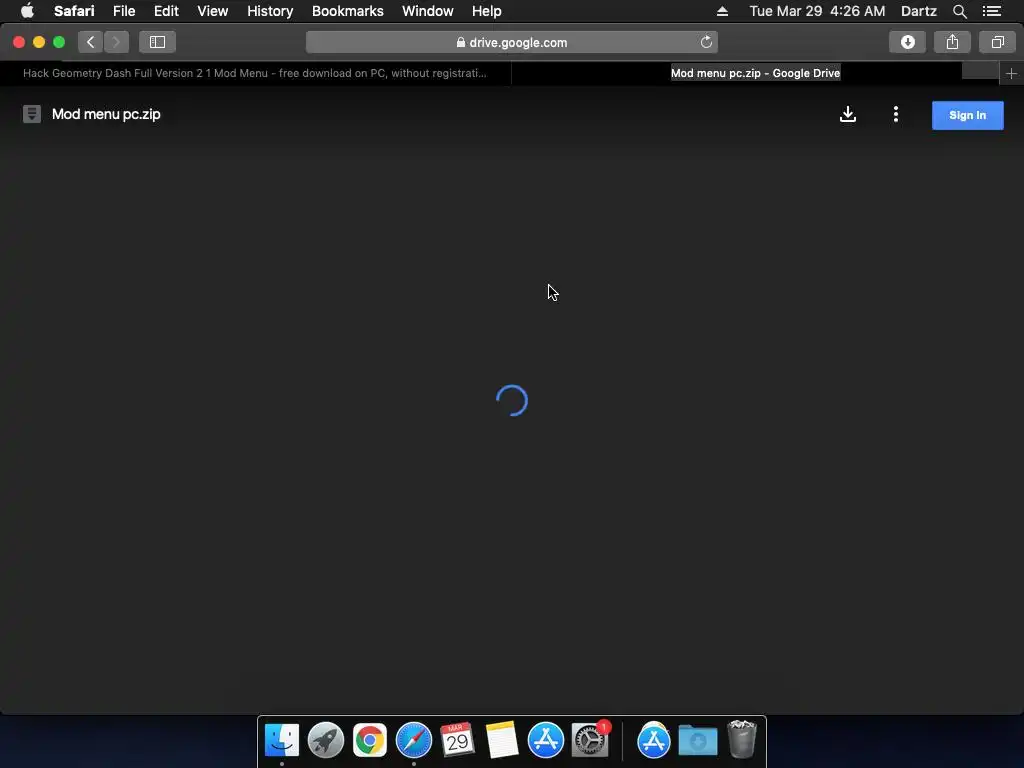The height and width of the screenshot is (768, 1024).
Task: Open the Safari menu
Action: click(74, 11)
